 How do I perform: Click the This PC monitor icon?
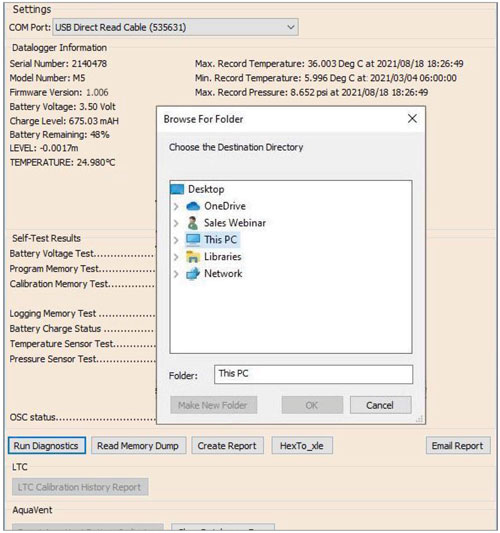click(193, 240)
